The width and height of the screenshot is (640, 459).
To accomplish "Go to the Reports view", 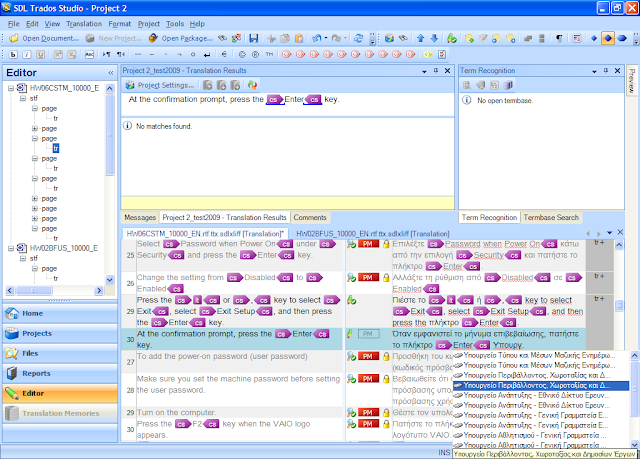I will tap(60, 373).
